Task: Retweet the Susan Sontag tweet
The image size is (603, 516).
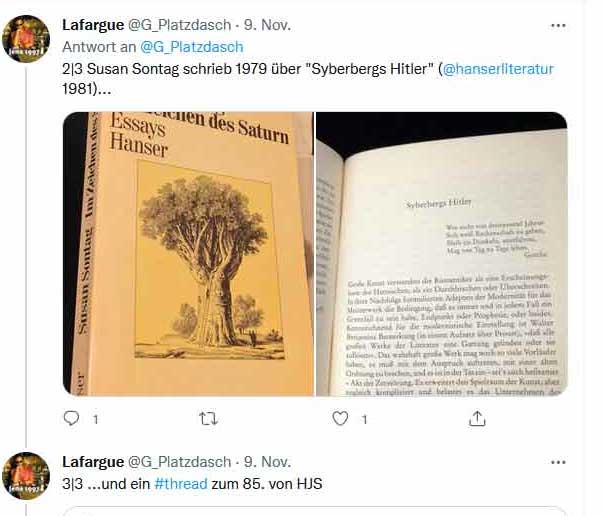Action: [x=208, y=418]
